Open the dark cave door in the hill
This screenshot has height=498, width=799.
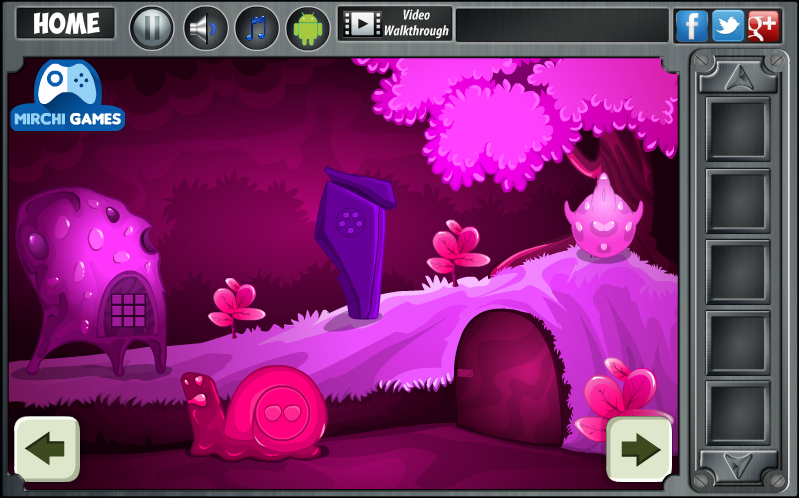pos(511,377)
